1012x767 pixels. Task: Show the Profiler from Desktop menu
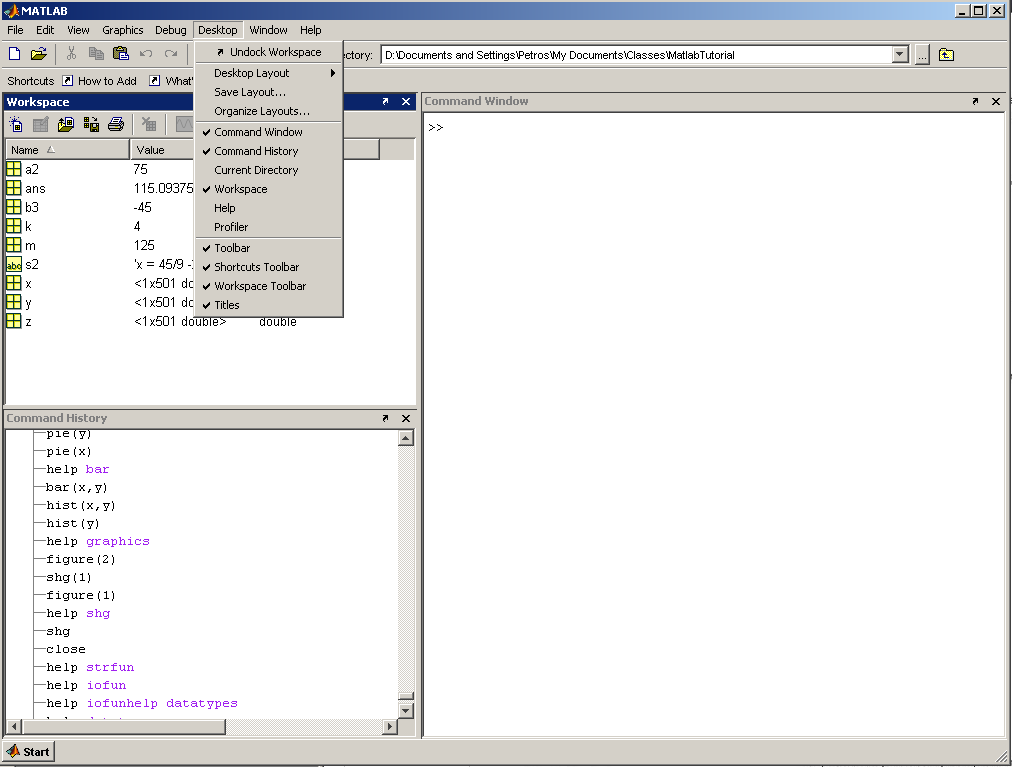click(268, 227)
